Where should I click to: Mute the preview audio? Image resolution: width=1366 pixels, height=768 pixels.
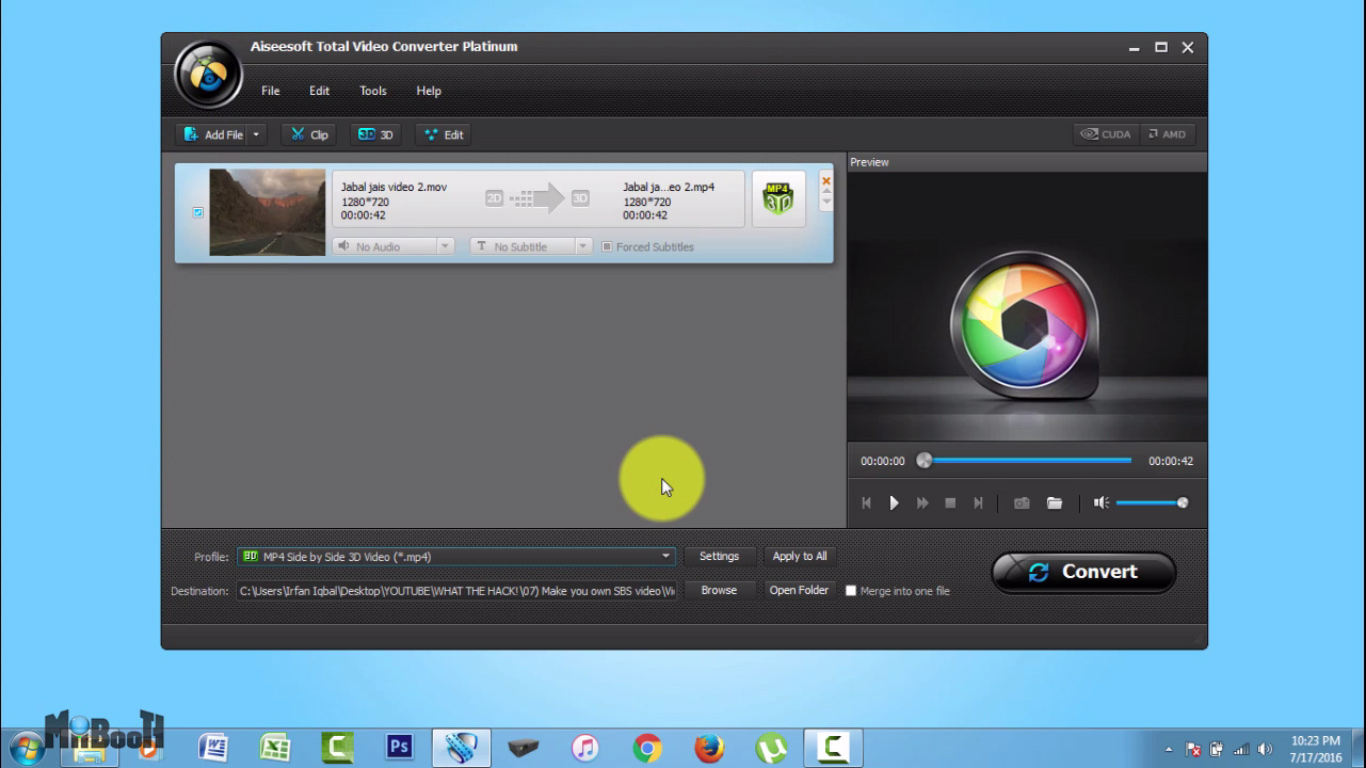click(1101, 503)
